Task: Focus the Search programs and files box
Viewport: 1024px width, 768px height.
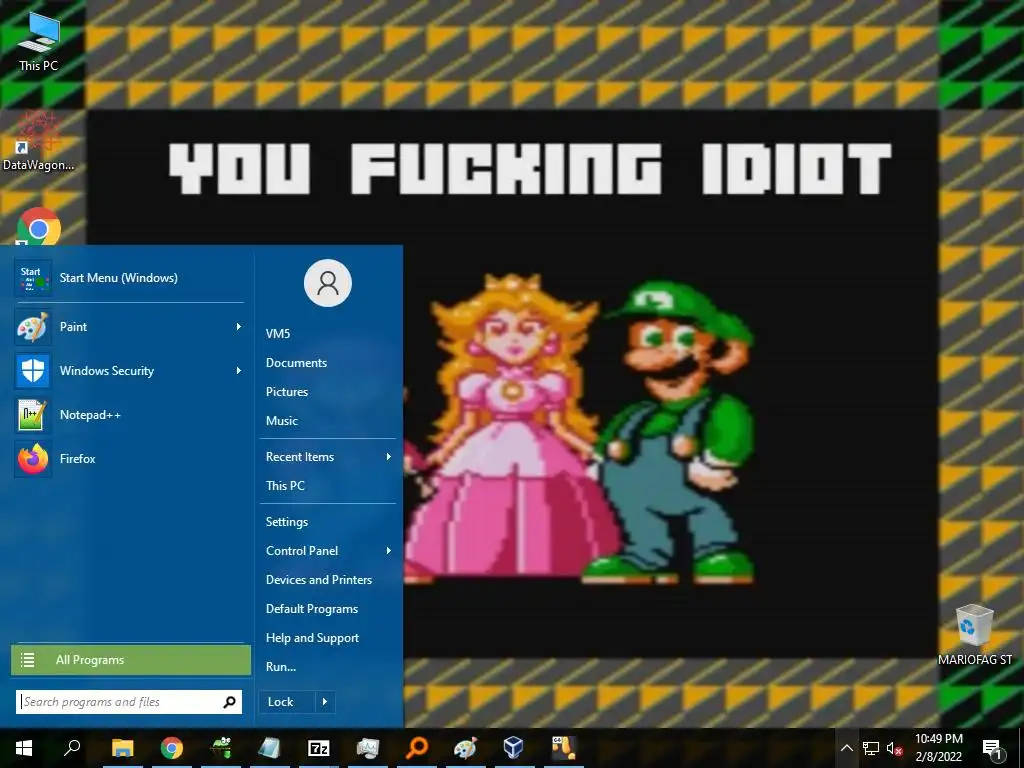Action: pyautogui.click(x=129, y=702)
